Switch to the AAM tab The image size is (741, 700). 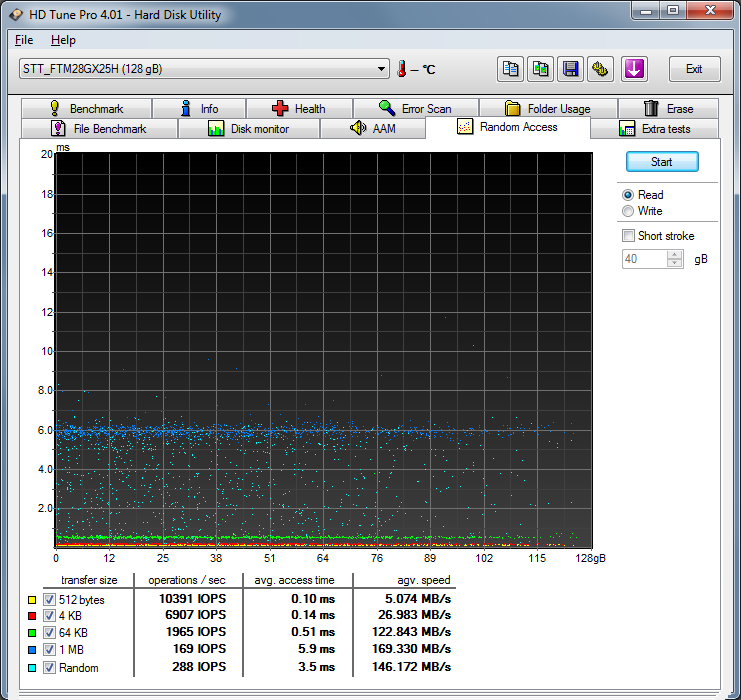coord(373,129)
